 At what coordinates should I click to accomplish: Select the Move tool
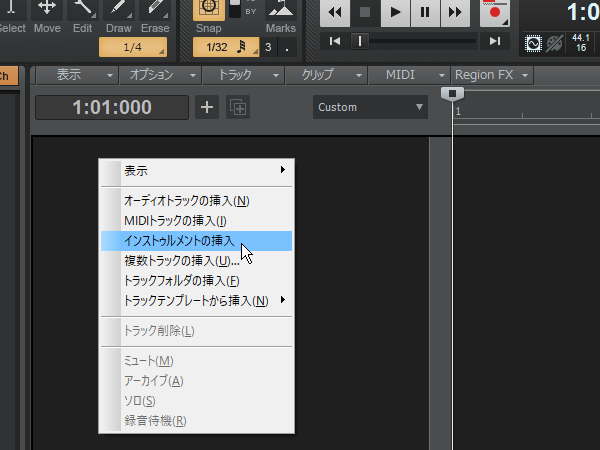(x=47, y=17)
